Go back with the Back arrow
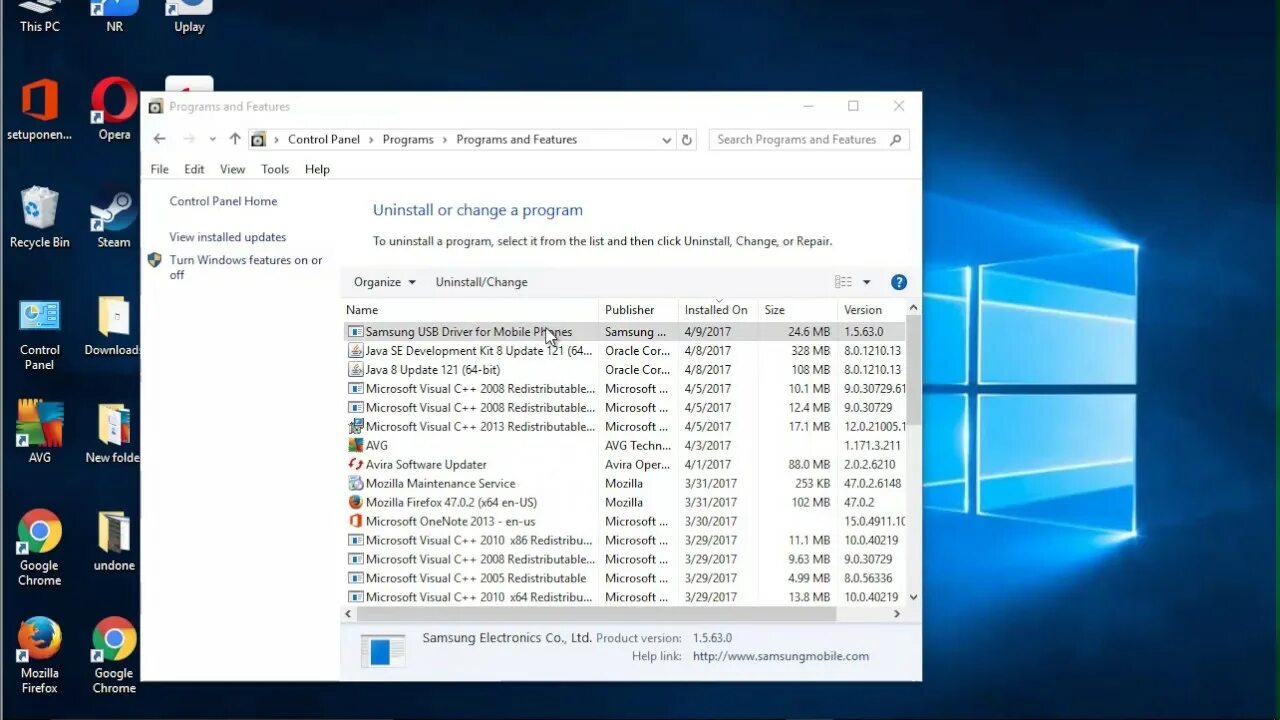 tap(160, 139)
